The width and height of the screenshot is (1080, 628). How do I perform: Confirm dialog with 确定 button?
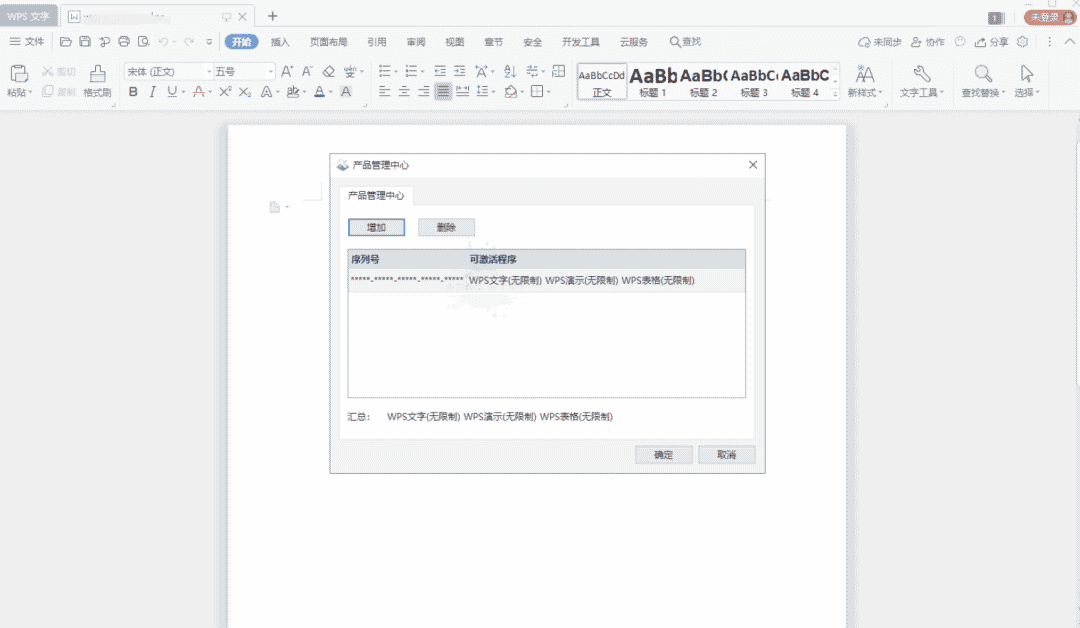(663, 454)
